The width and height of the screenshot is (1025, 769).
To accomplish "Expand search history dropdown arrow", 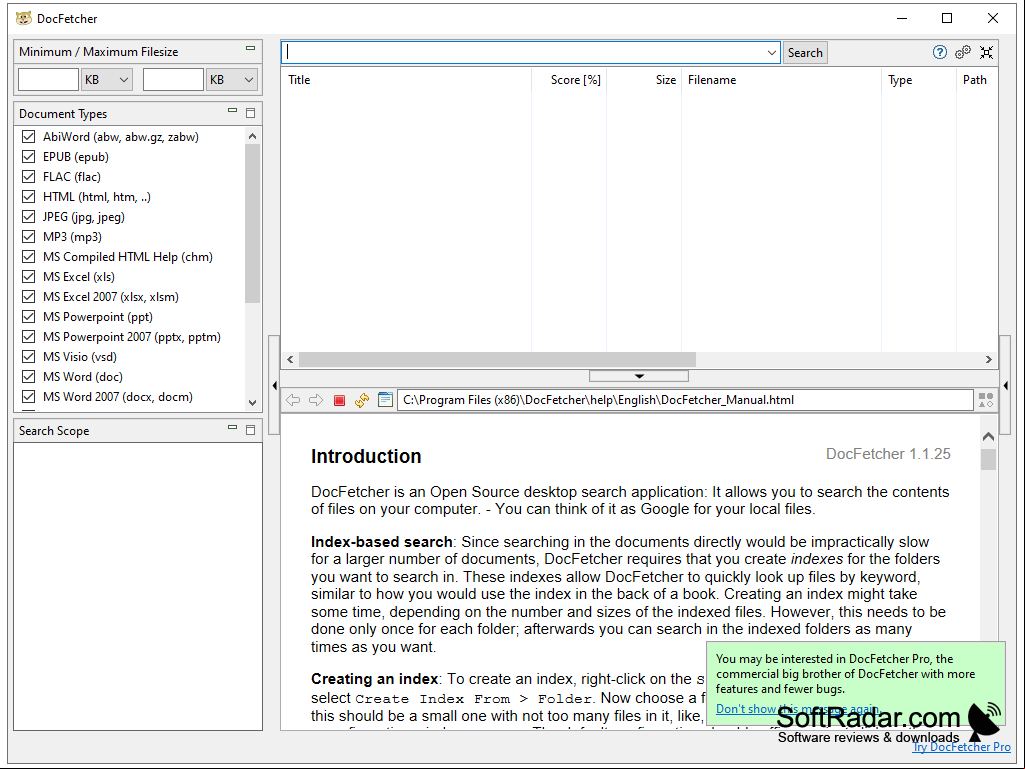I will pyautogui.click(x=771, y=53).
